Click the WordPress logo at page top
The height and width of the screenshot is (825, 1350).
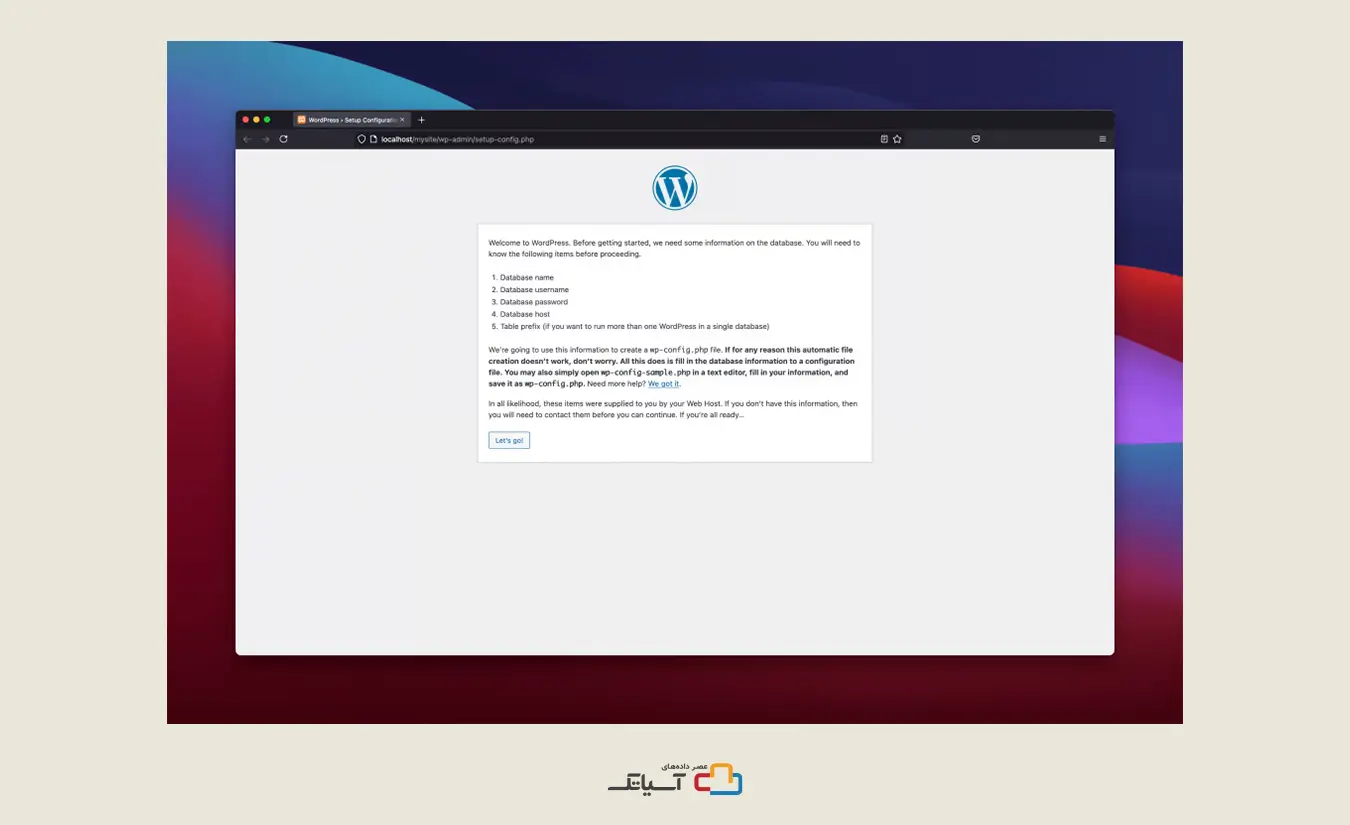coord(675,188)
